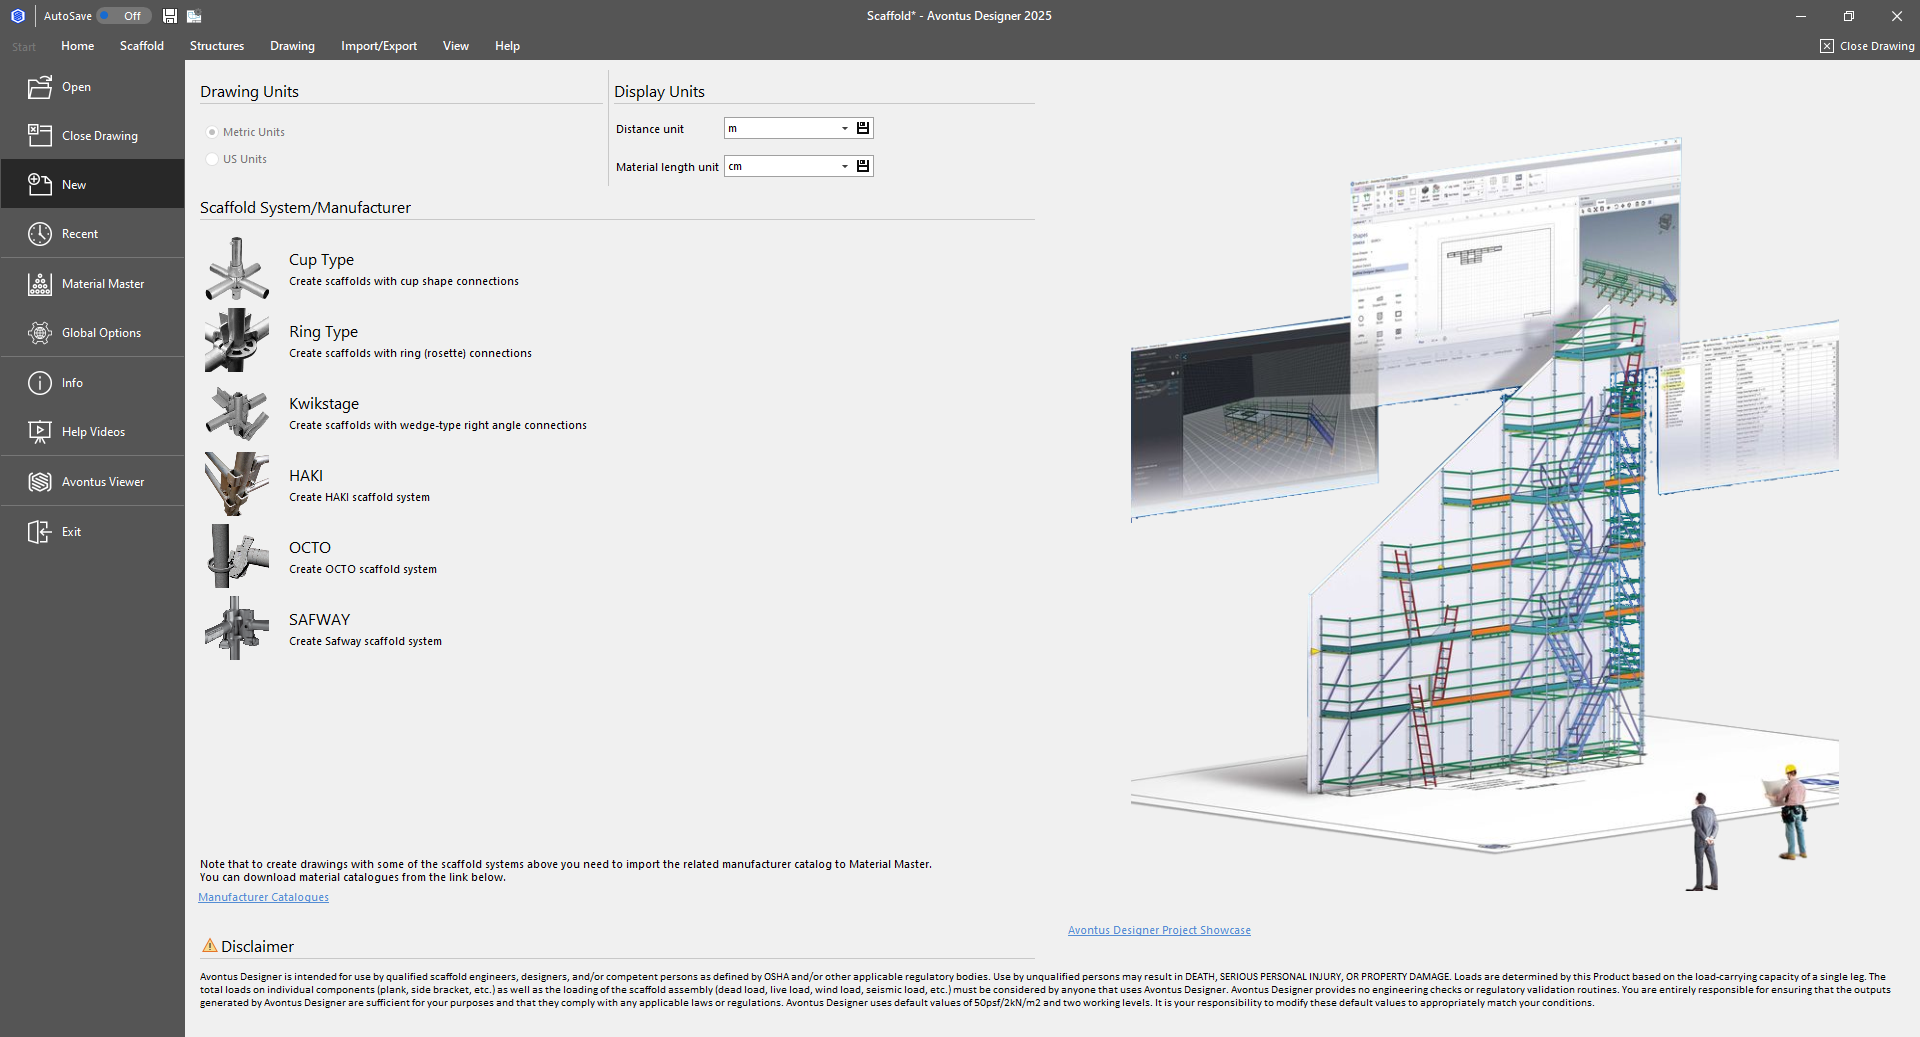The image size is (1920, 1037).
Task: Click 'Create OCTO scaffold system' description
Action: point(363,570)
